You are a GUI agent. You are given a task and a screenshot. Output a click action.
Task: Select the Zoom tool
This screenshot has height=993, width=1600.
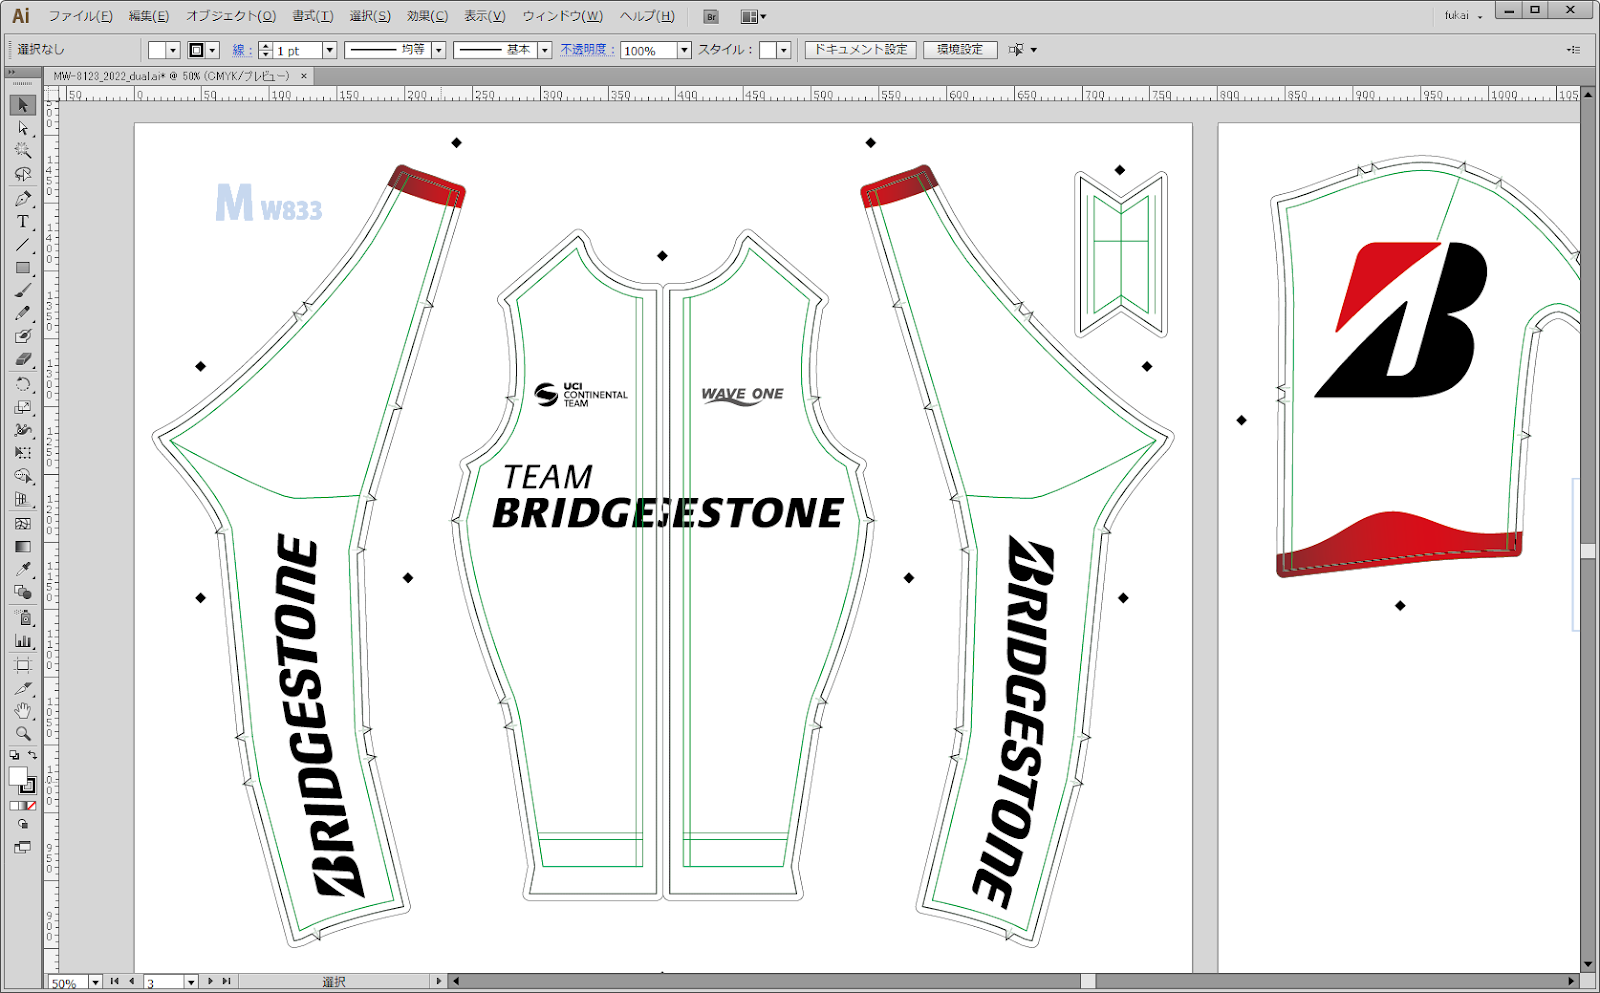(x=23, y=734)
